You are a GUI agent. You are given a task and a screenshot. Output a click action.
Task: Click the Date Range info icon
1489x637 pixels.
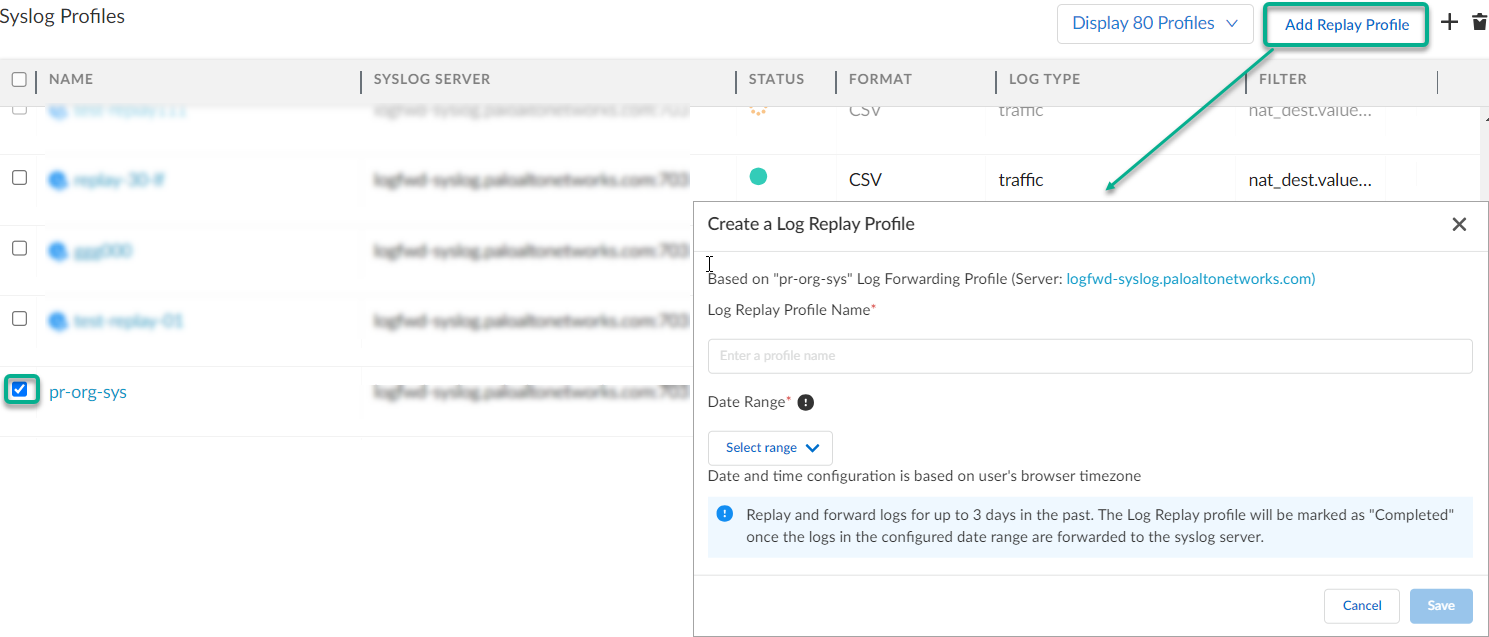click(806, 403)
